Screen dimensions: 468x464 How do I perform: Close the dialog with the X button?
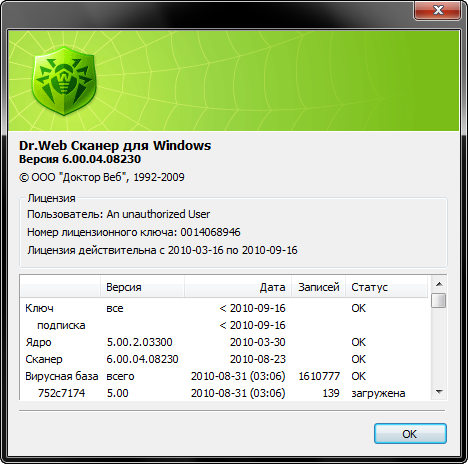point(438,11)
